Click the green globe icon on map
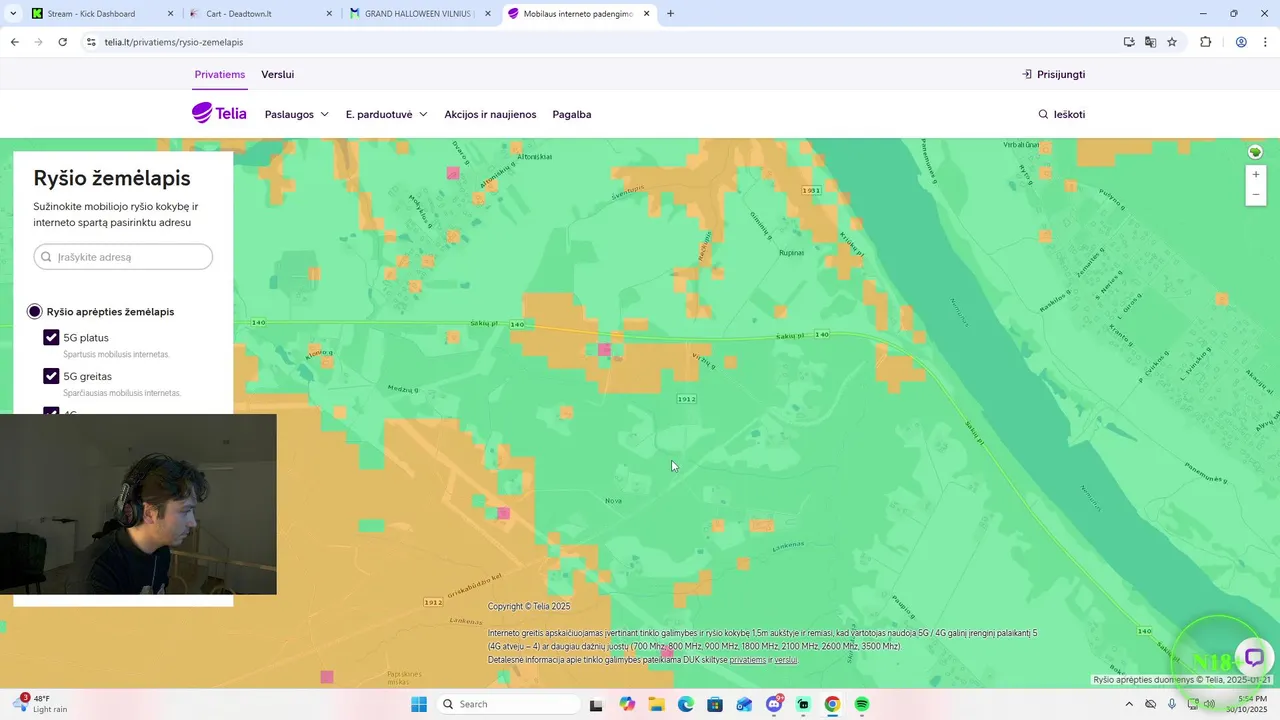The image size is (1280, 720). pos(1255,152)
